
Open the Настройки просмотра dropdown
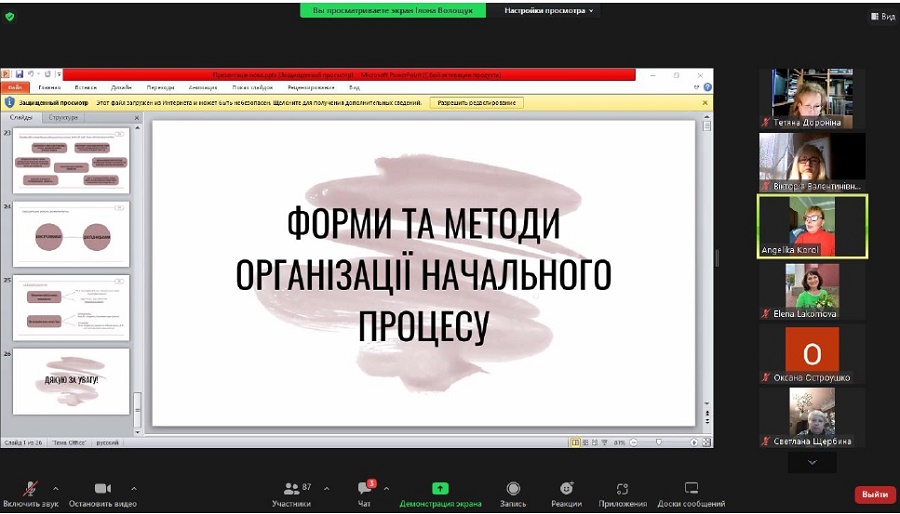point(548,10)
